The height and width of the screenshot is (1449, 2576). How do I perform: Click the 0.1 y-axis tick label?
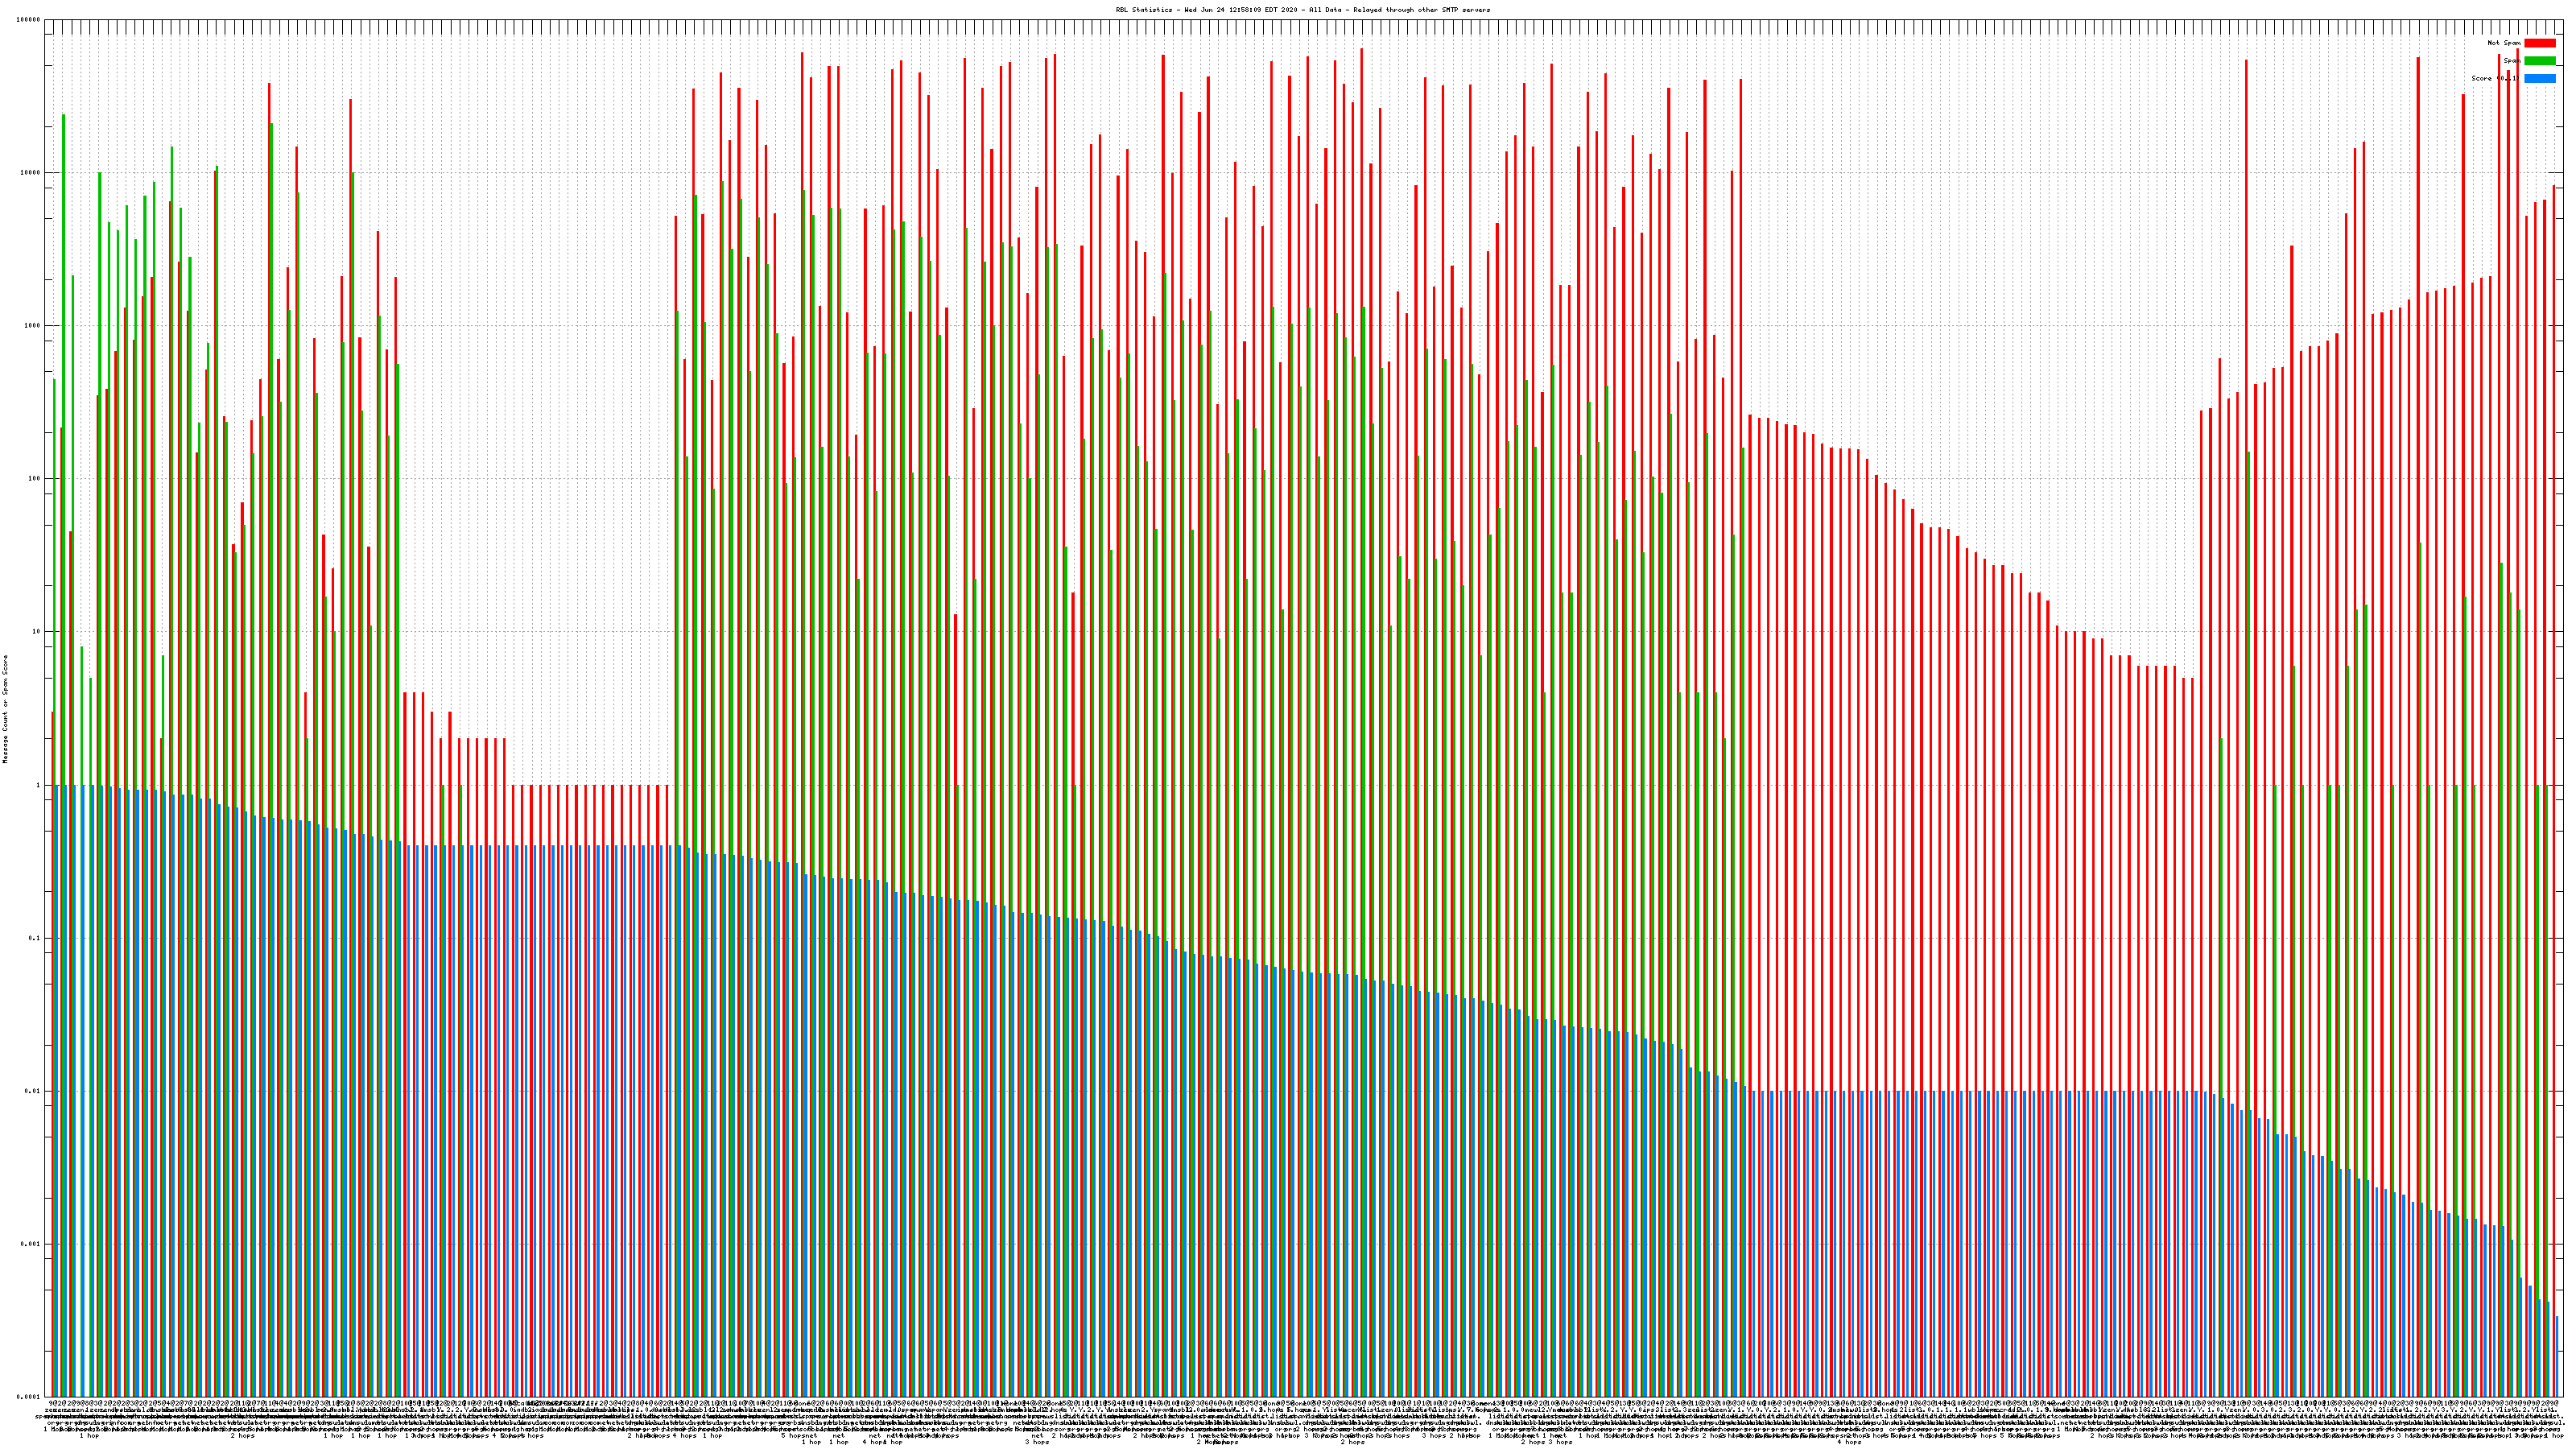pyautogui.click(x=35, y=938)
